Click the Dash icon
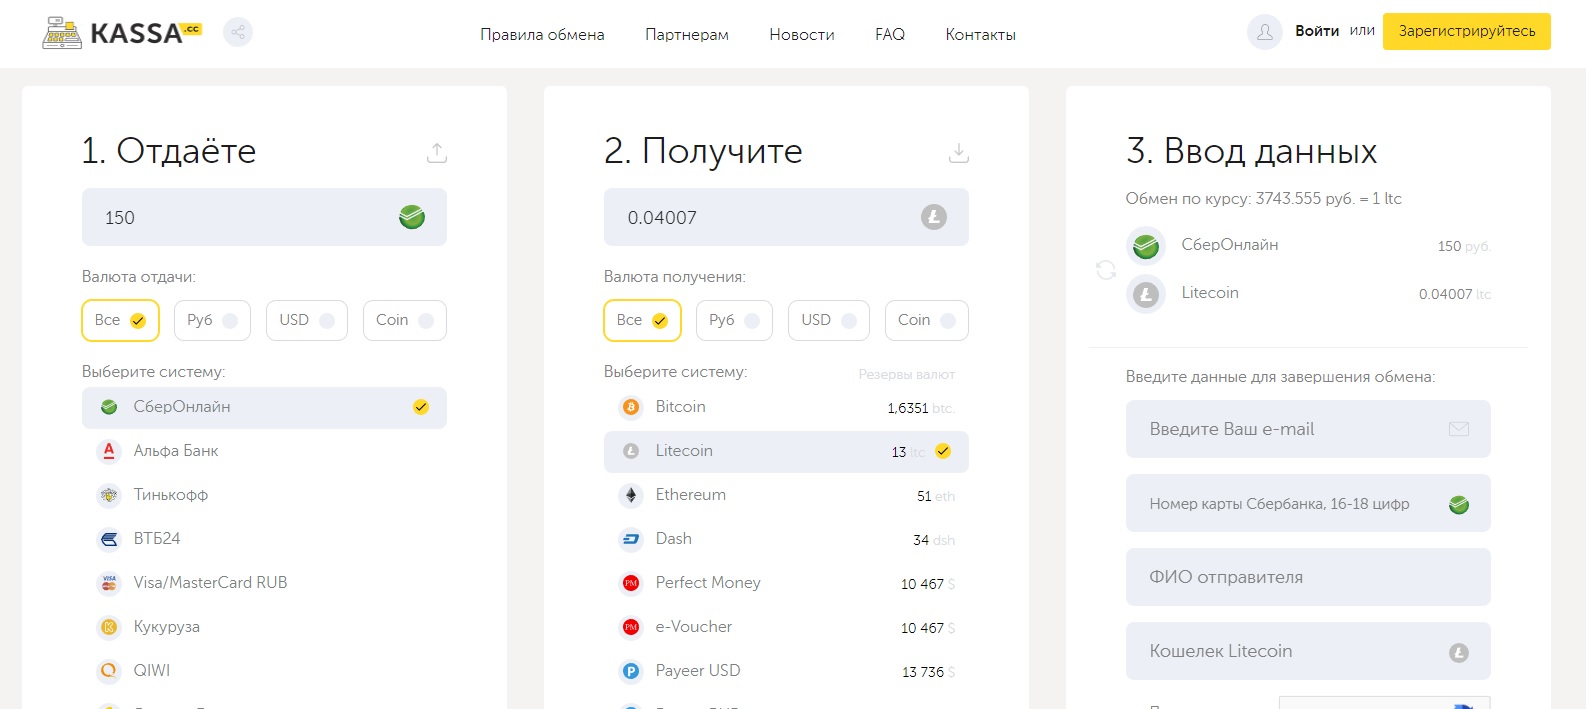The height and width of the screenshot is (709, 1586). (631, 539)
